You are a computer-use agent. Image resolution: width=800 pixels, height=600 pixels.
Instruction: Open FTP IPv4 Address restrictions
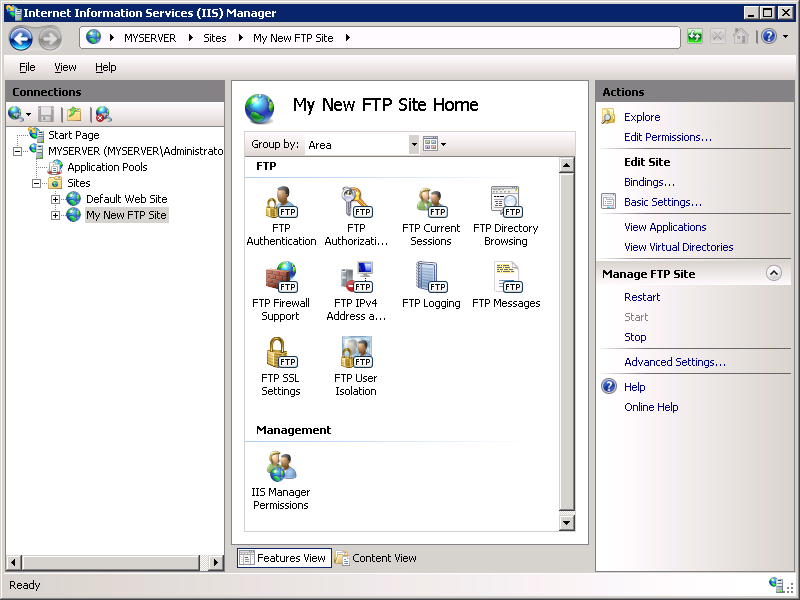(356, 285)
